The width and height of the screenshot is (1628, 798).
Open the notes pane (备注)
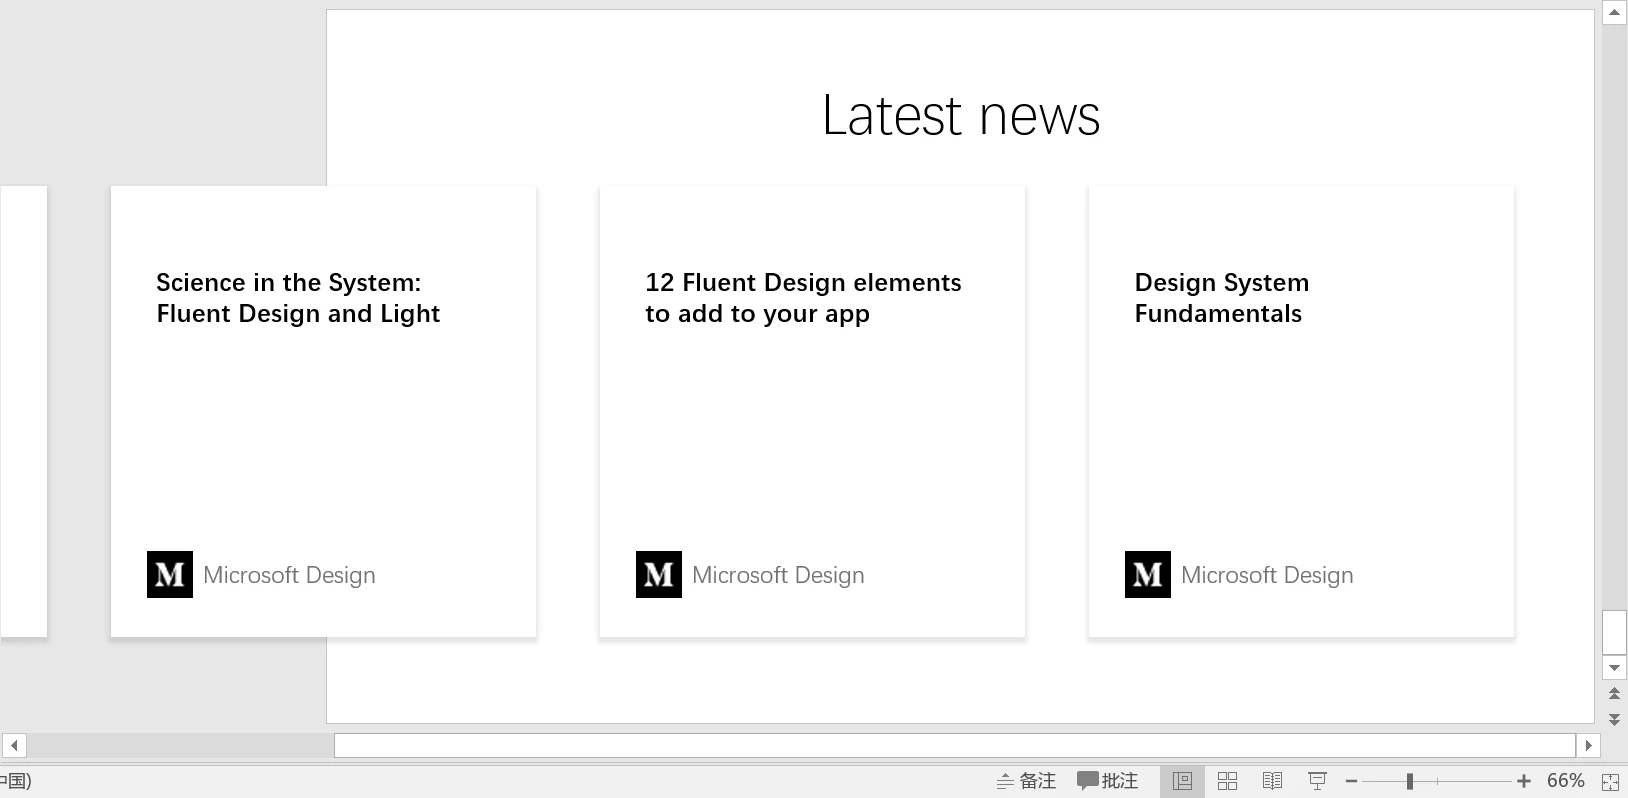coord(1027,781)
